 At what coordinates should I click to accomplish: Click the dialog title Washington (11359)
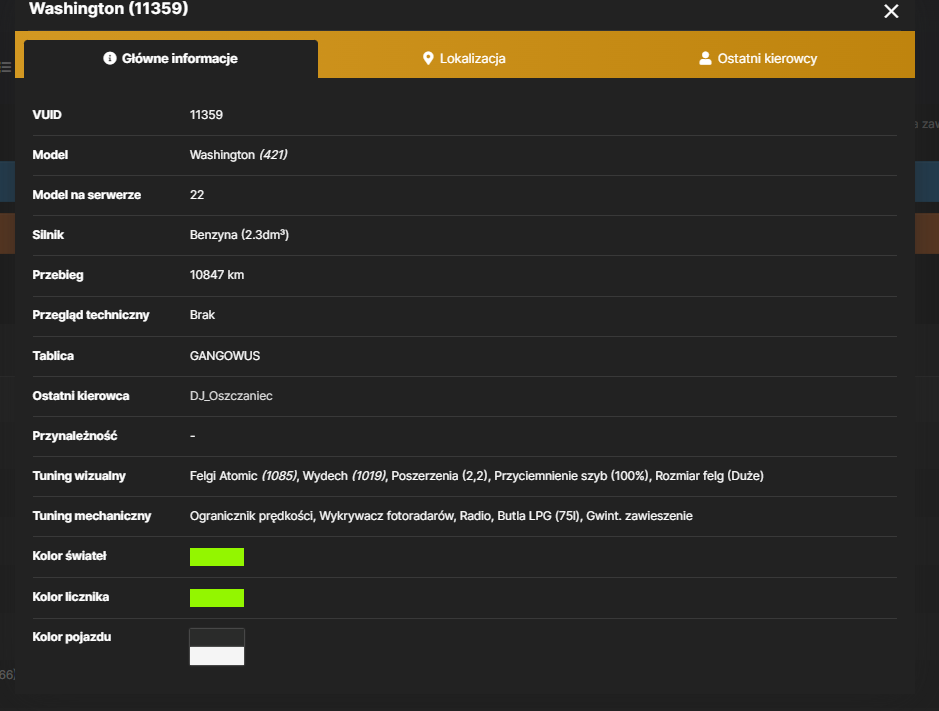pos(108,8)
